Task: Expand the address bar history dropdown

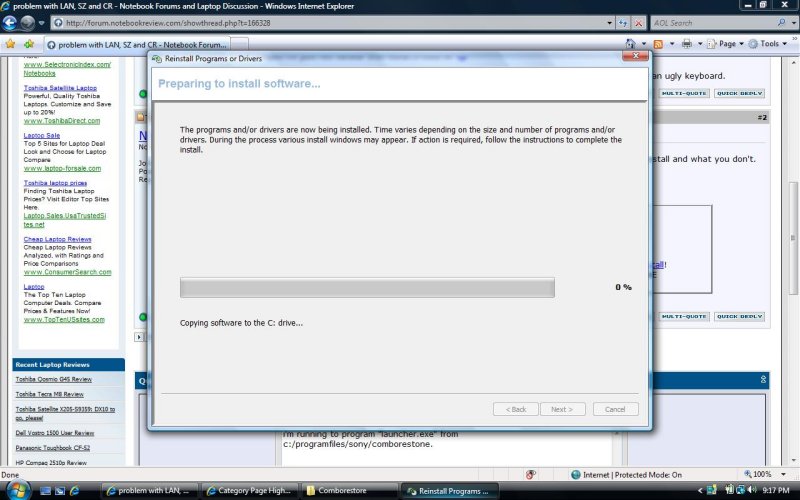Action: 610,23
